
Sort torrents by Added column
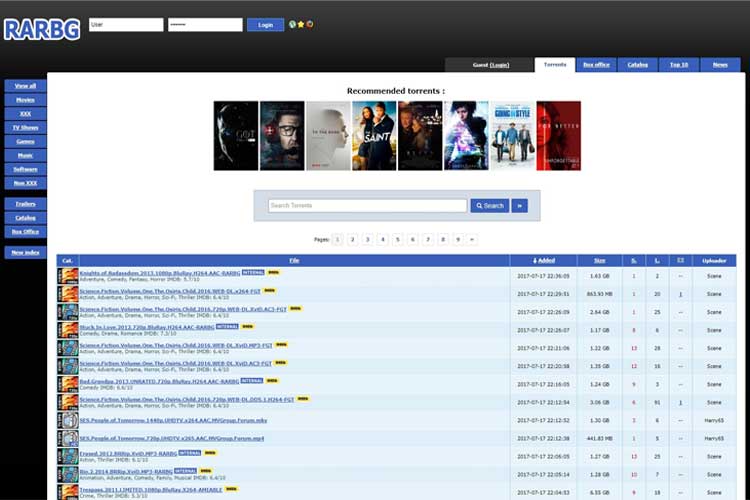pos(544,261)
